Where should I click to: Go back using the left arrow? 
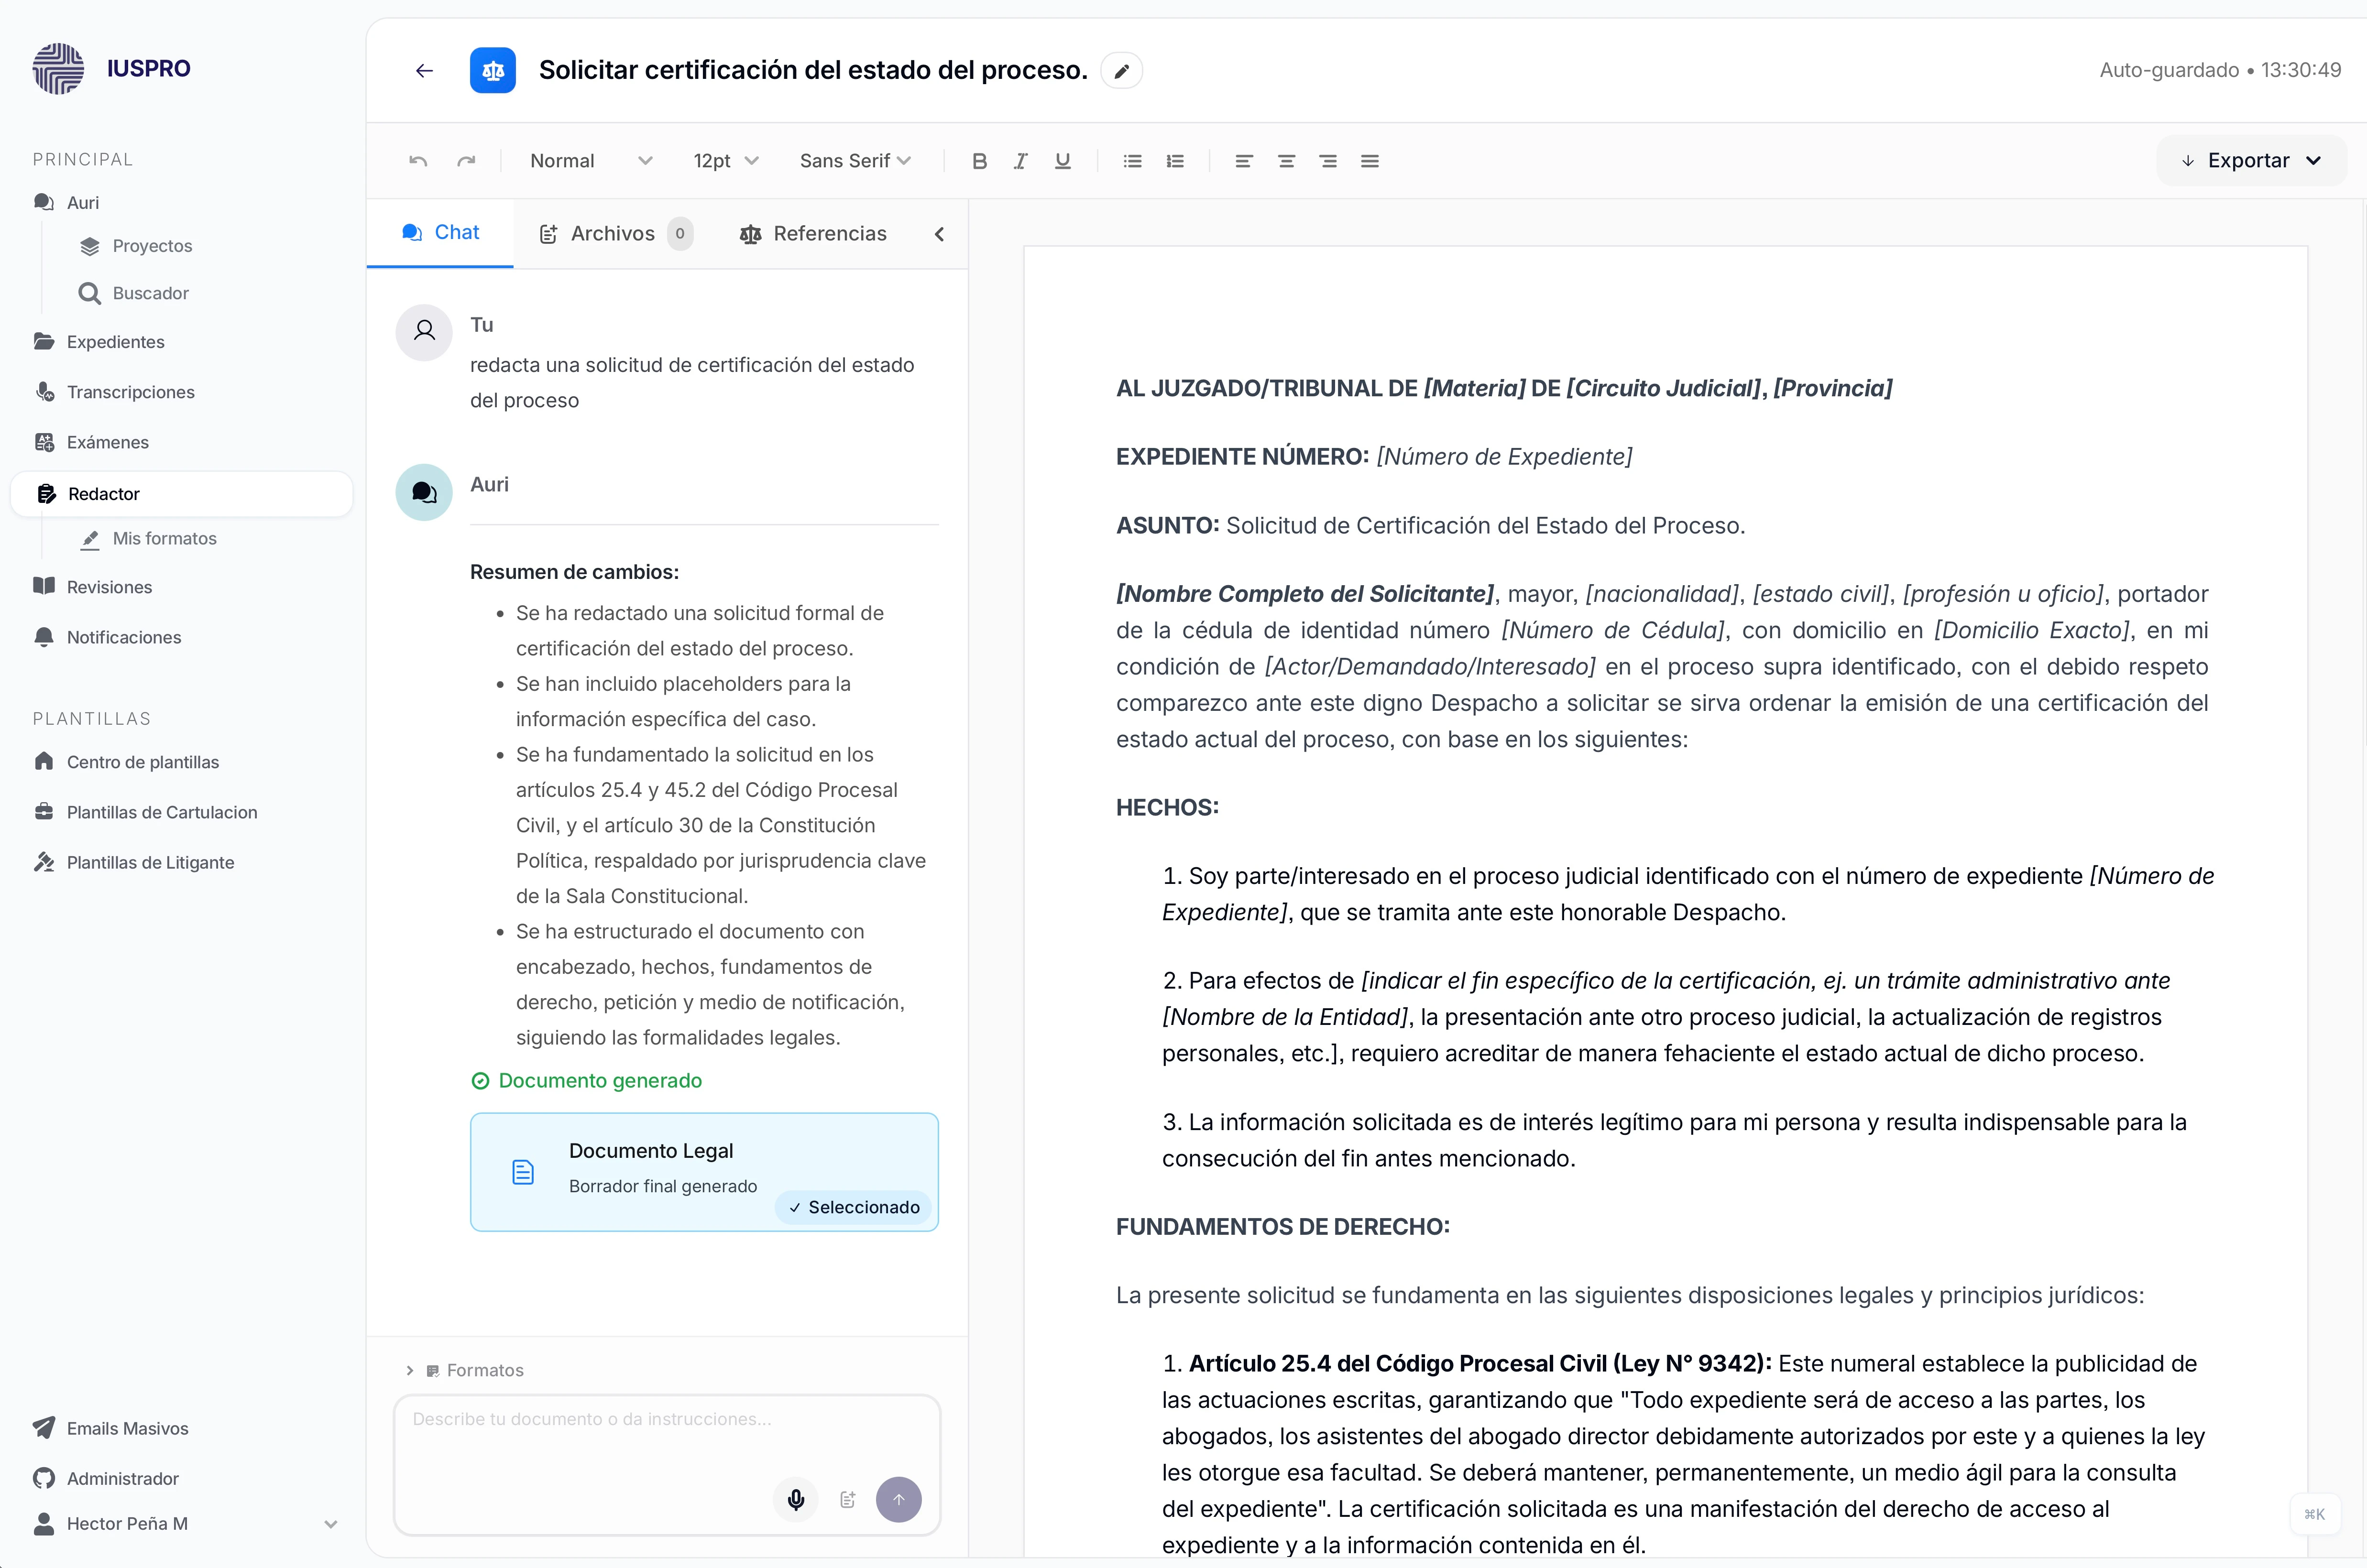point(424,71)
